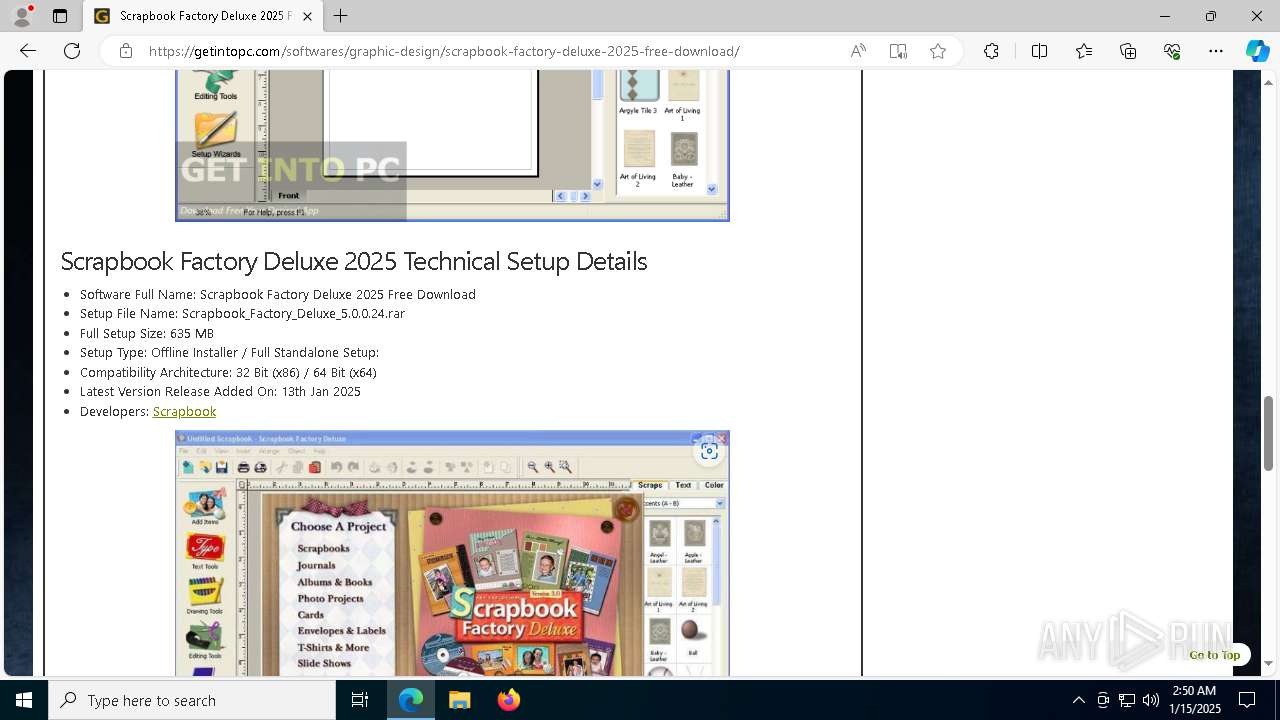Toggle the Split screen icon
Viewport: 1280px width, 720px height.
1039,51
